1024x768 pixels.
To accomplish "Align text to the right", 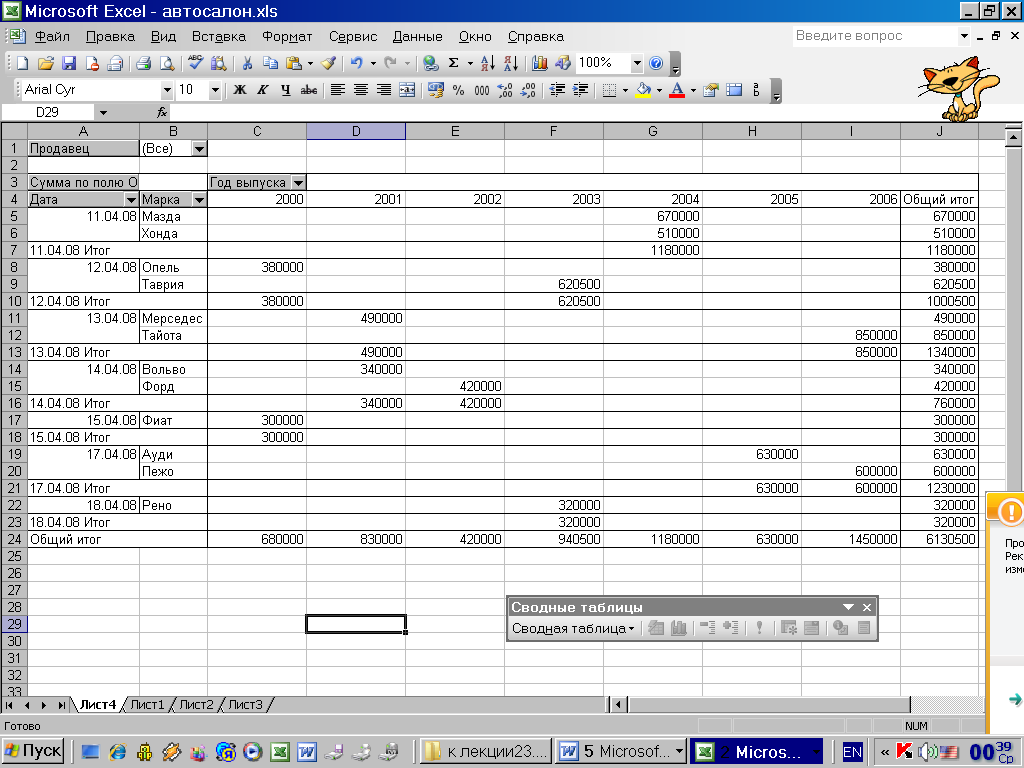I will [384, 90].
